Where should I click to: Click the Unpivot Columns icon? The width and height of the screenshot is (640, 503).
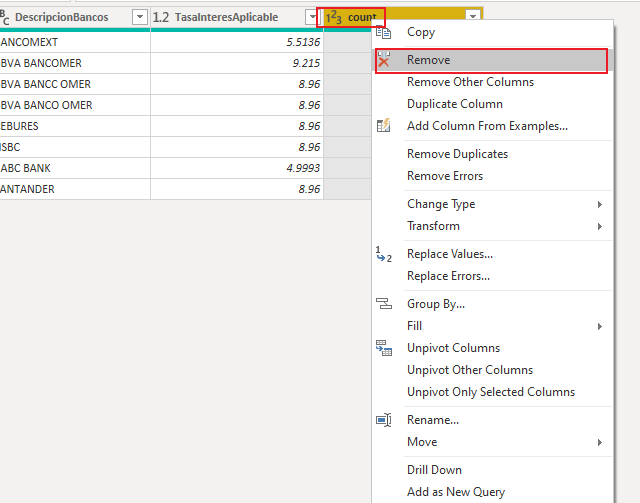(x=384, y=348)
